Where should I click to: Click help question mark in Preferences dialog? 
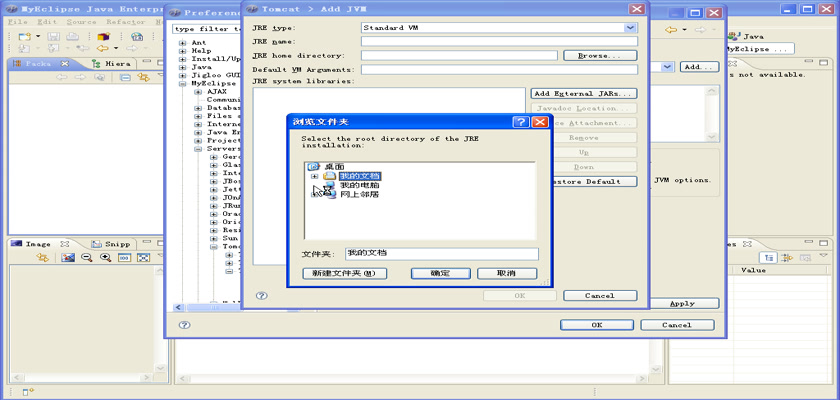pos(184,324)
